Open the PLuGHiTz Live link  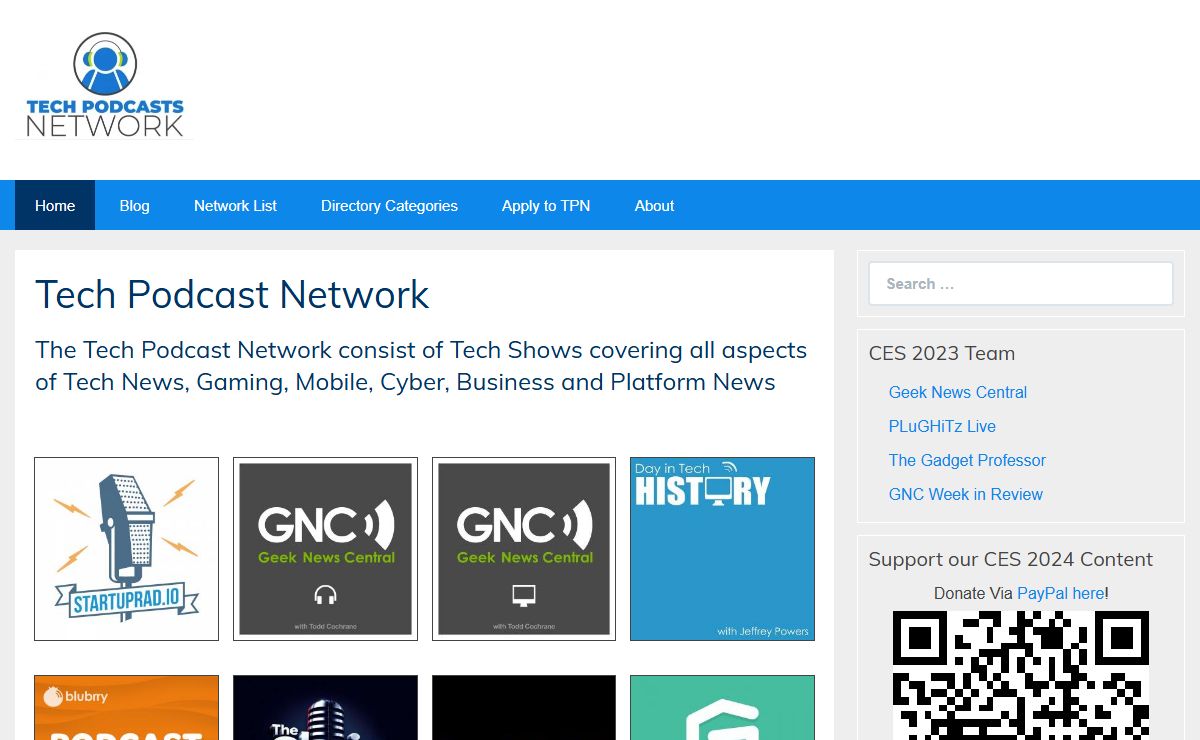point(942,426)
